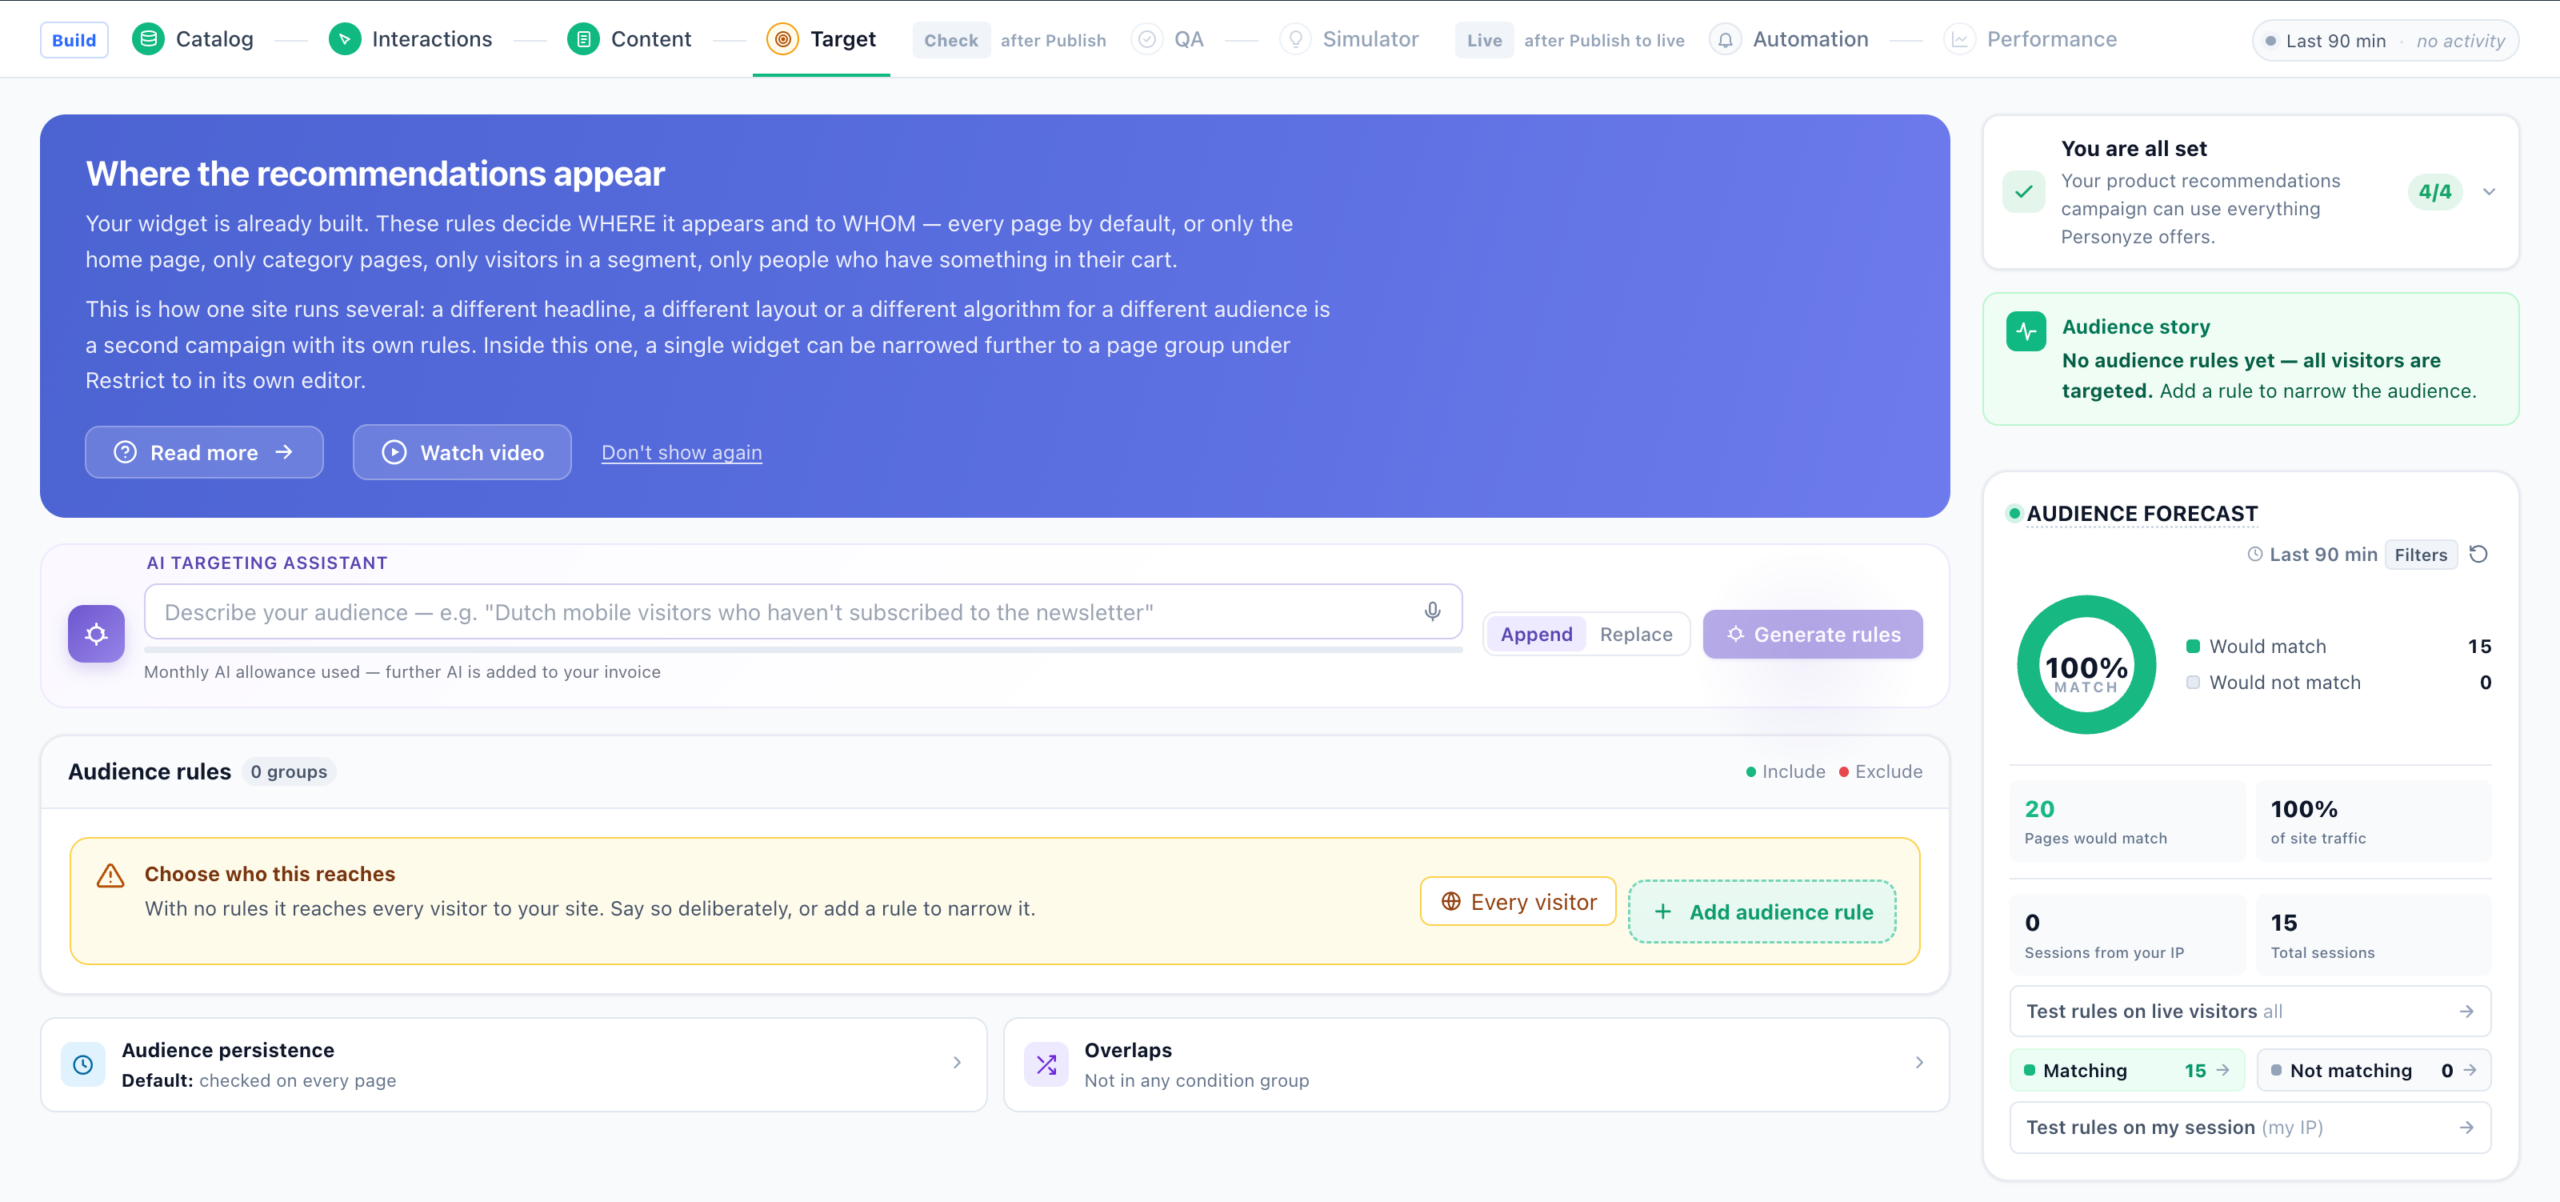Toggle the Exclude legend item
Viewport: 2560px width, 1202px height.
[x=1880, y=771]
